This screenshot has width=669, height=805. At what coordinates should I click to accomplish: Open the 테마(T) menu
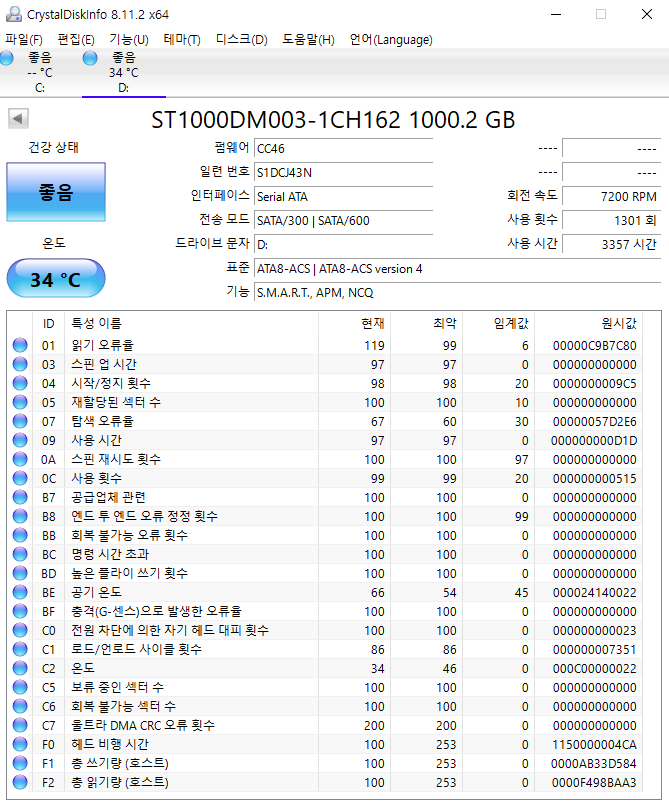point(182,40)
